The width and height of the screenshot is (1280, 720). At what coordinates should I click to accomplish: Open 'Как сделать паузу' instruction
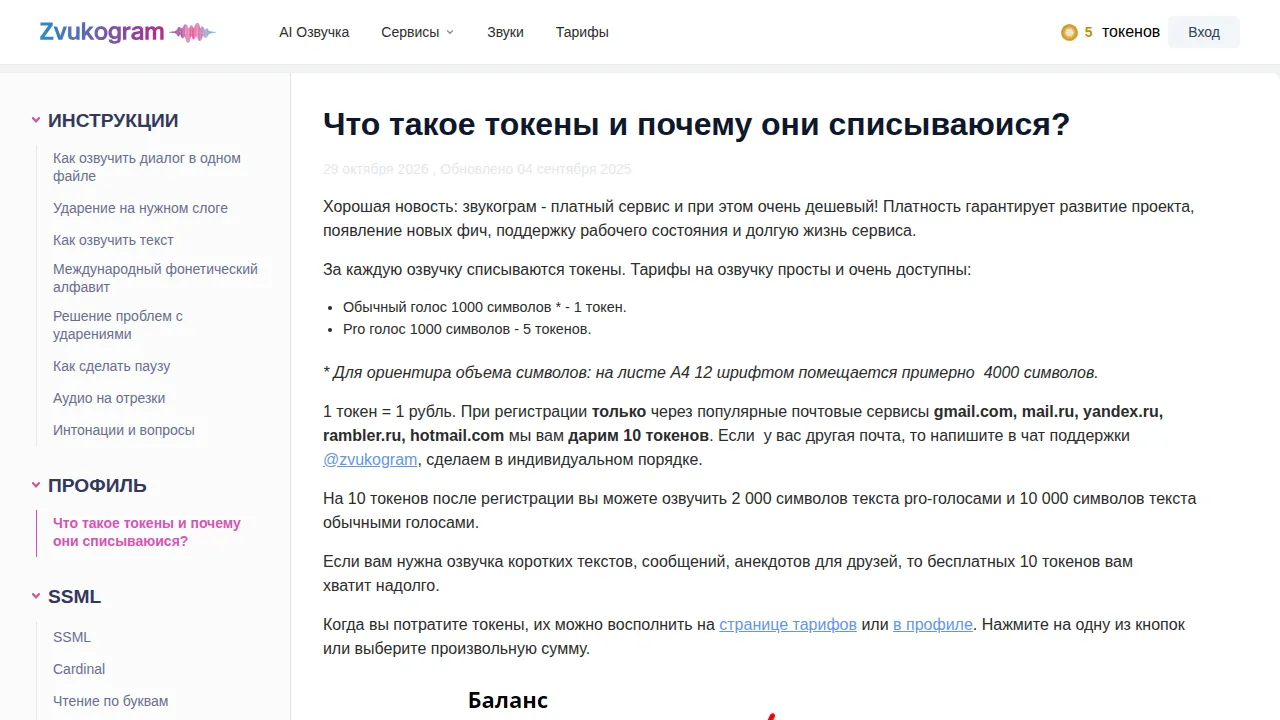(112, 366)
